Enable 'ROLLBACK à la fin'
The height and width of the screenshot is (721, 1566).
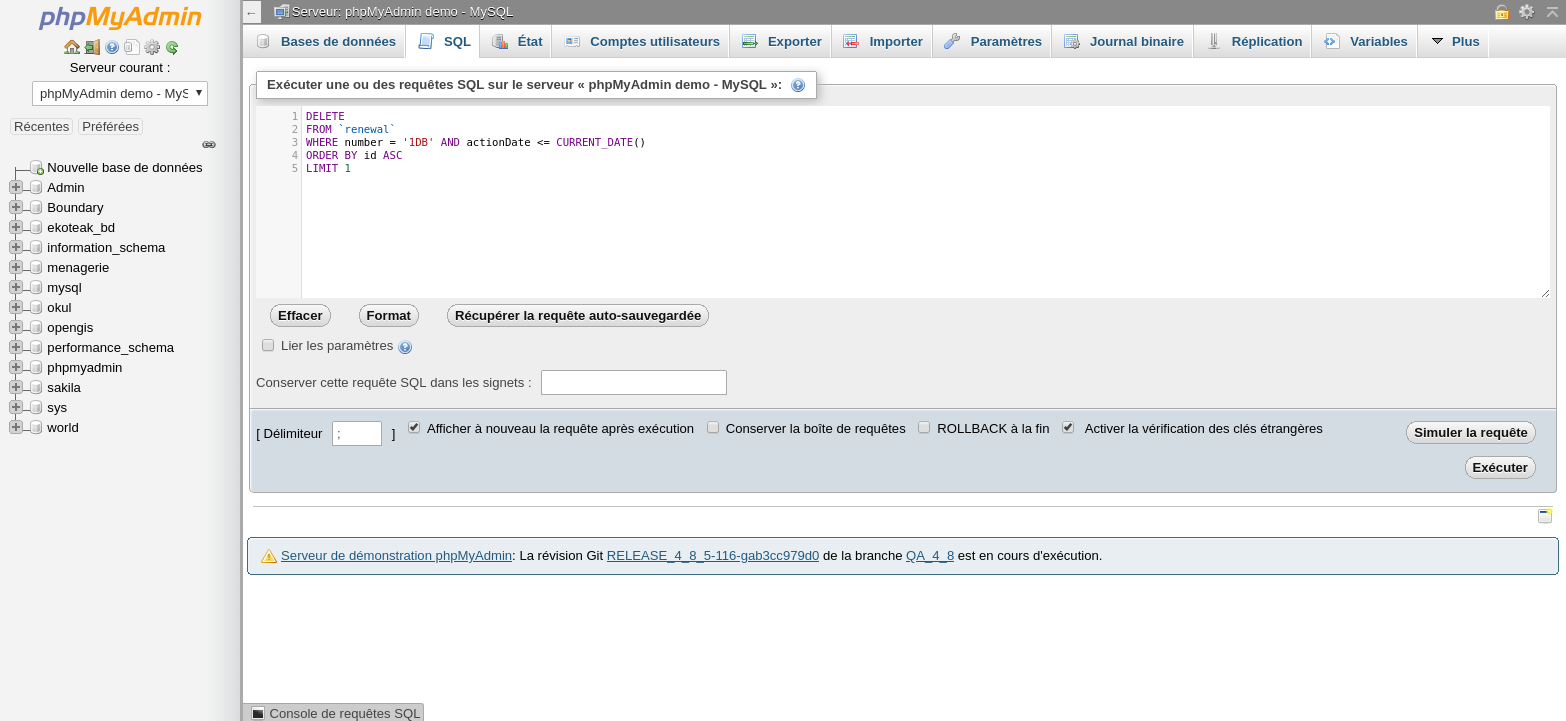click(x=924, y=427)
